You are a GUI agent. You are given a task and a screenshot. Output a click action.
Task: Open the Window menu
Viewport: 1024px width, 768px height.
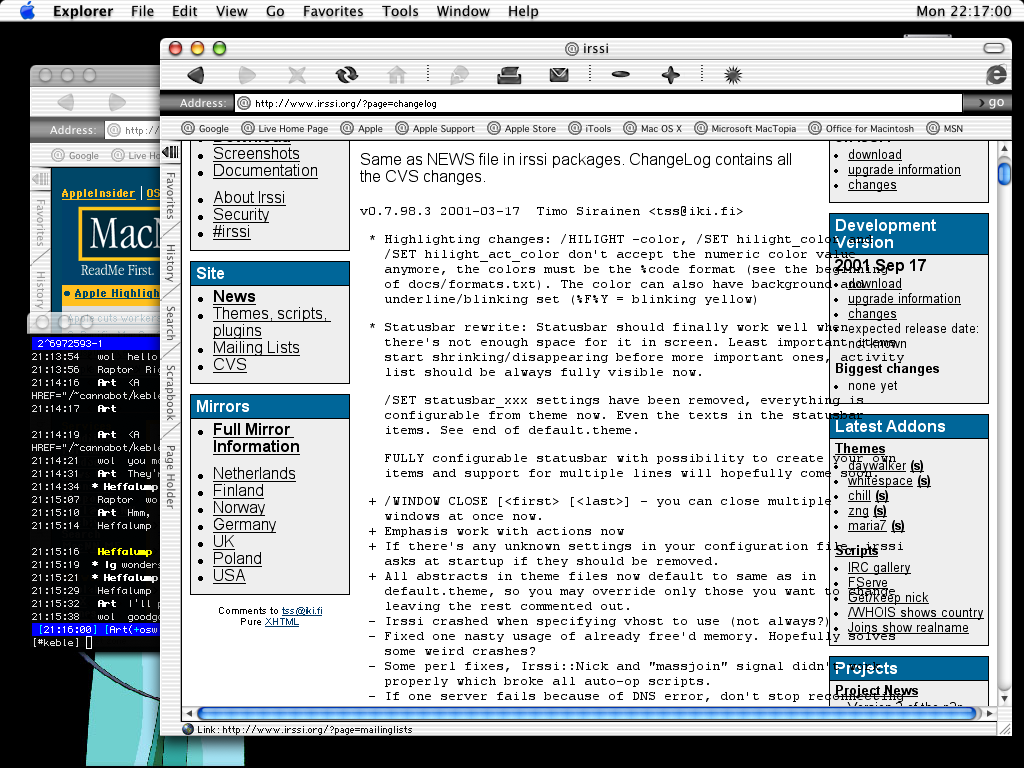coord(463,11)
